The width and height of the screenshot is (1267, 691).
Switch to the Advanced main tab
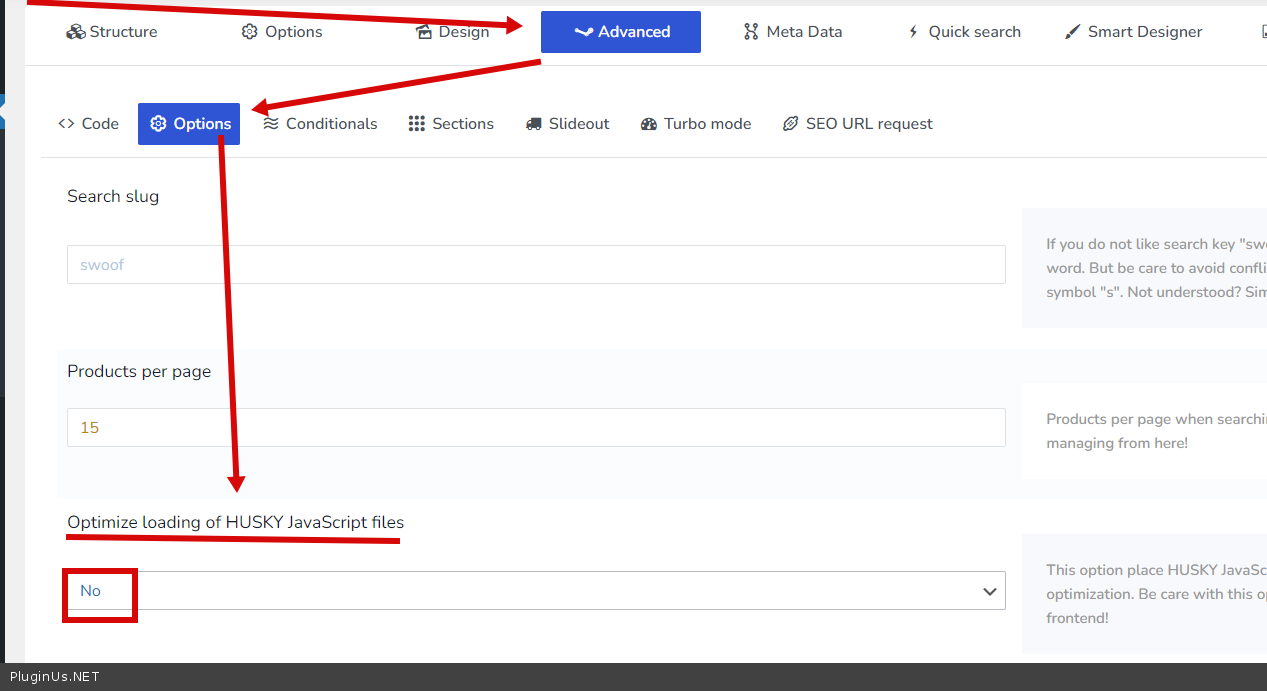[621, 32]
